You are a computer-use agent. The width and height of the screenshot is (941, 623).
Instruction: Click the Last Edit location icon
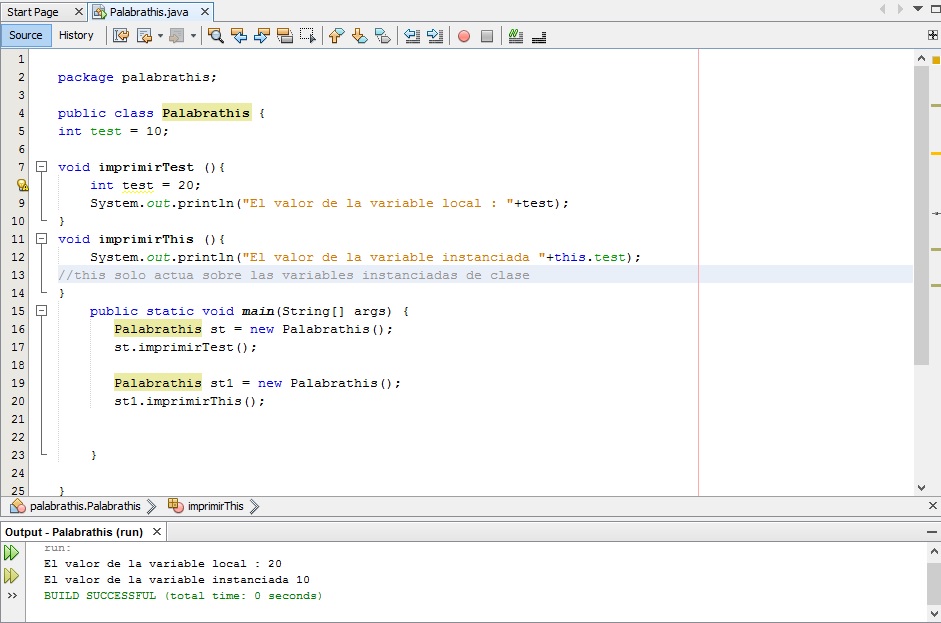click(x=121, y=36)
